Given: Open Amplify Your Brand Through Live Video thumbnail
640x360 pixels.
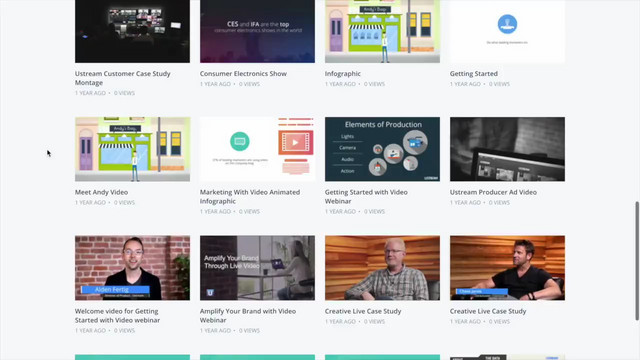Looking at the screenshot, I should coord(257,268).
